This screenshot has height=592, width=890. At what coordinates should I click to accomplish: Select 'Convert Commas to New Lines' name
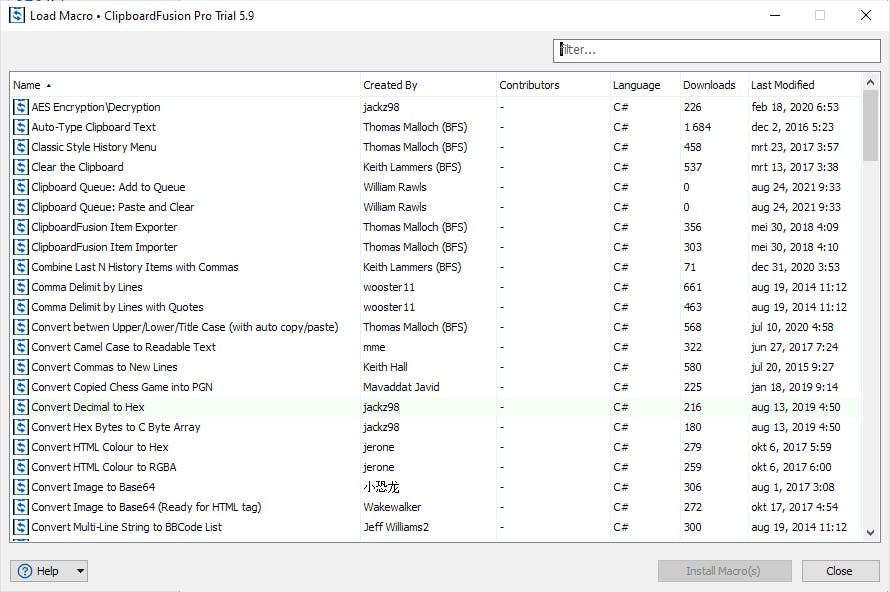pyautogui.click(x=104, y=367)
